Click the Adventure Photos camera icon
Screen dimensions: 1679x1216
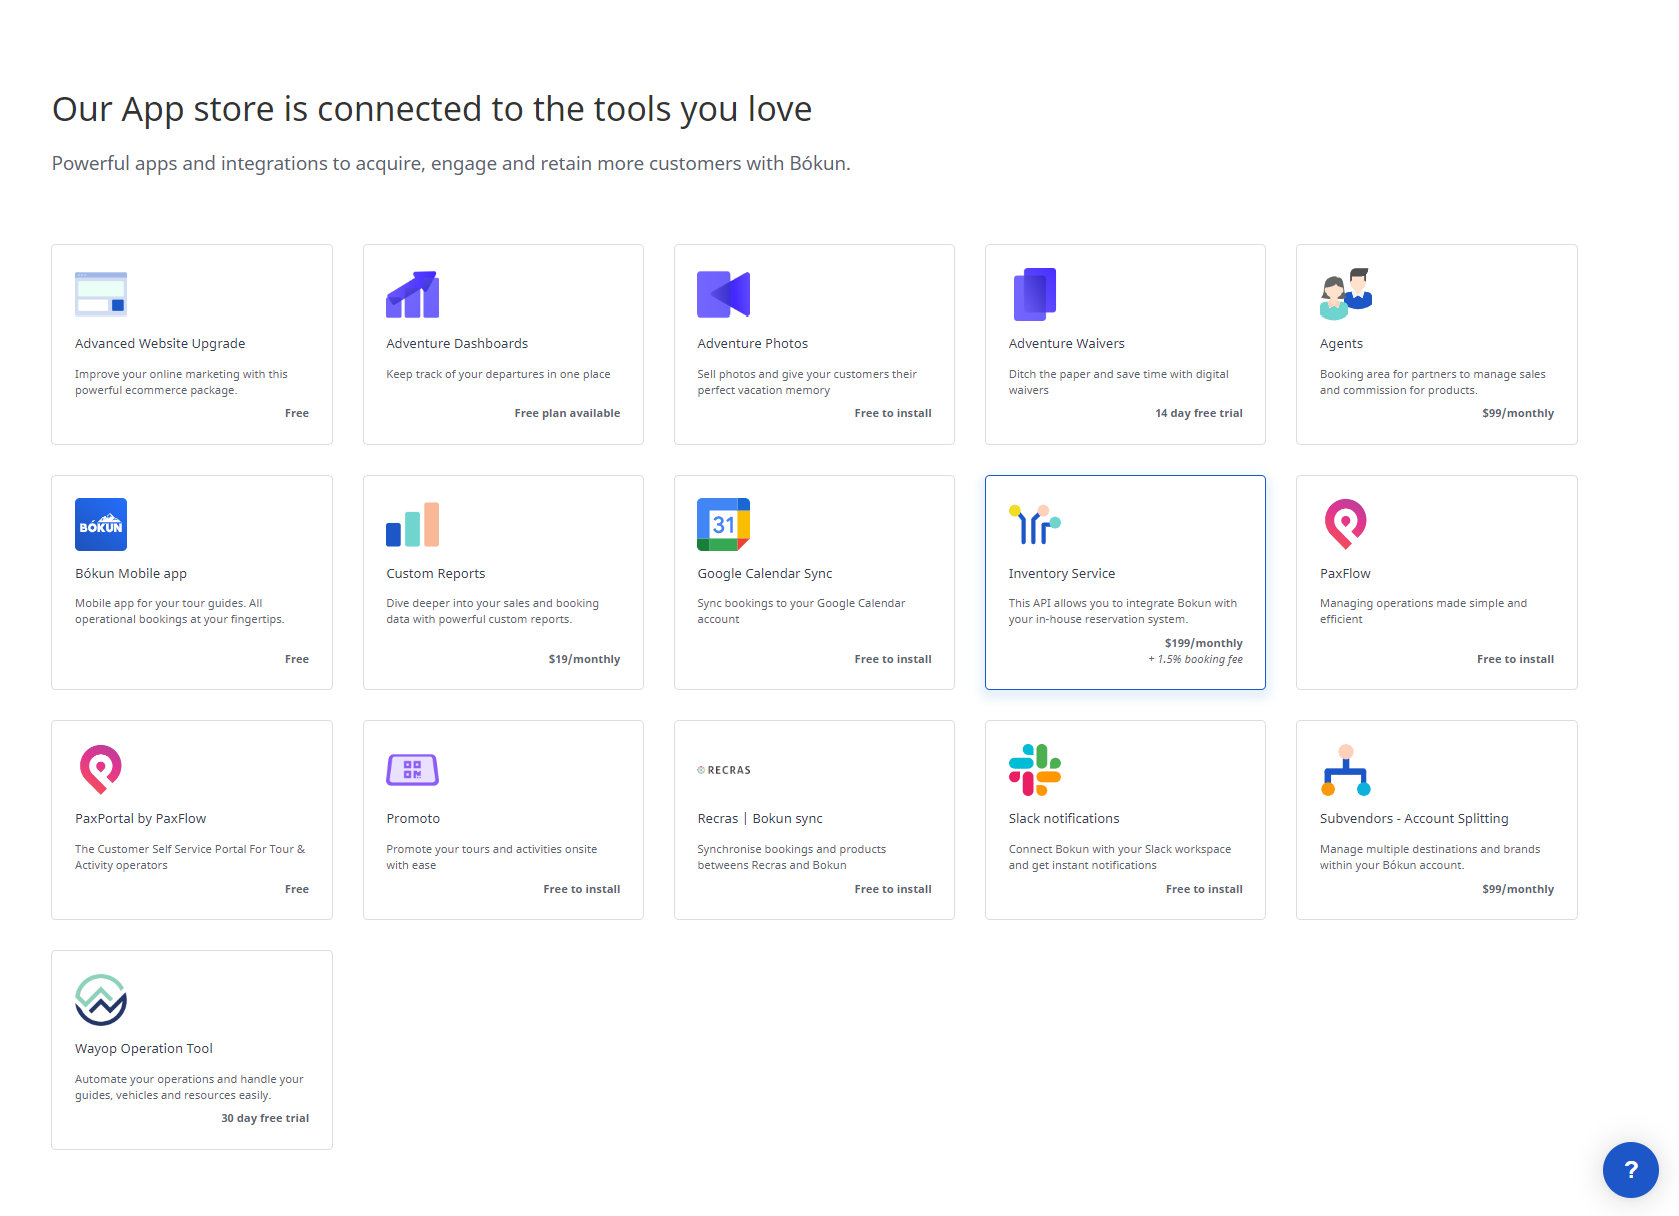tap(723, 294)
